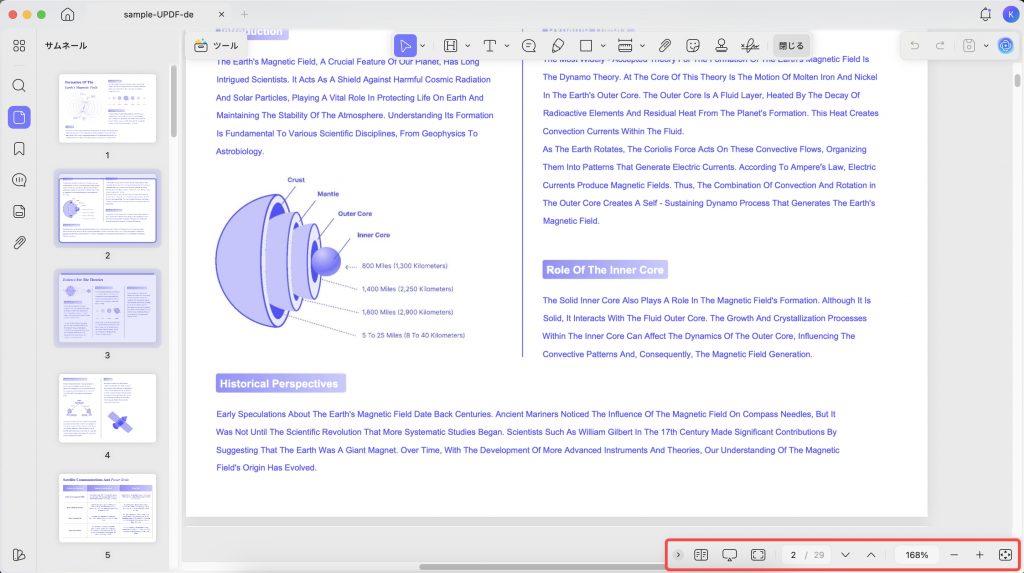Select the rectangle shape tool
1024x573 pixels.
point(586,46)
